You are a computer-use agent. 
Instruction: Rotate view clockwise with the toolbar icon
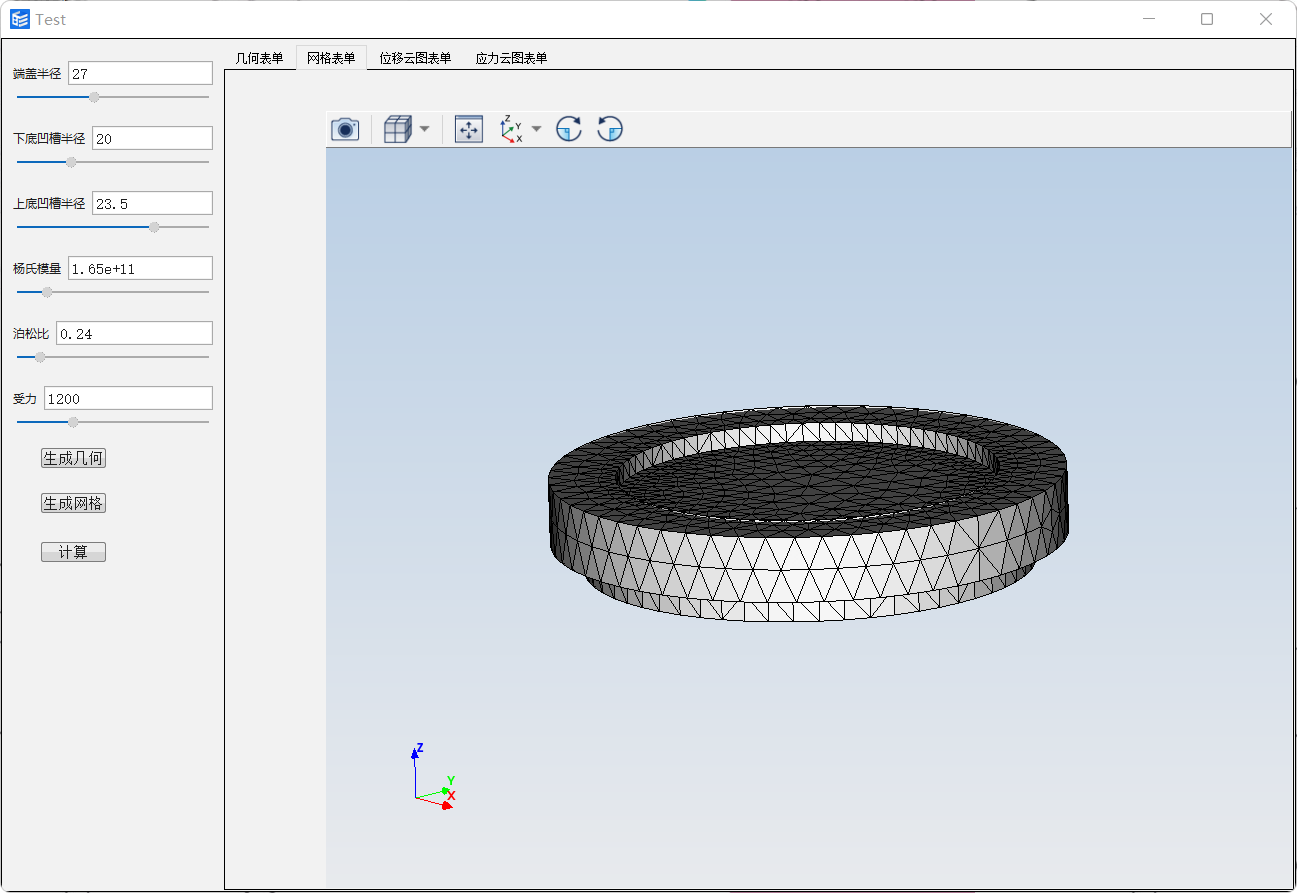pos(569,129)
